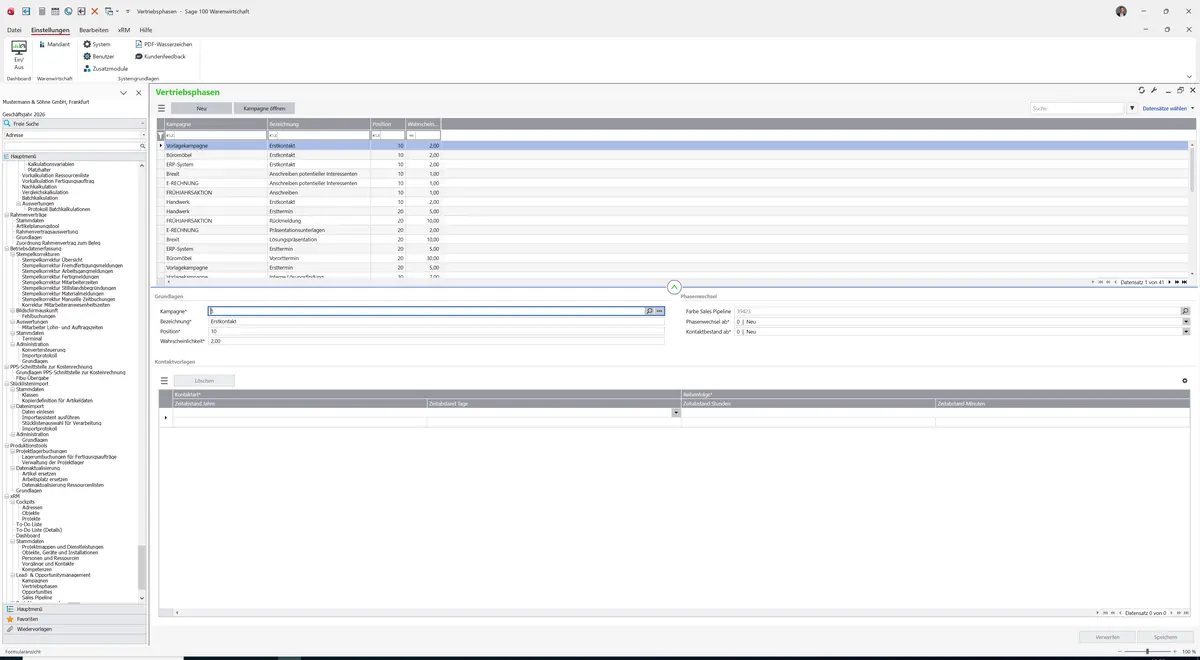Open the Hilfe ribbon tab
This screenshot has width=1200, height=660.
pyautogui.click(x=146, y=30)
